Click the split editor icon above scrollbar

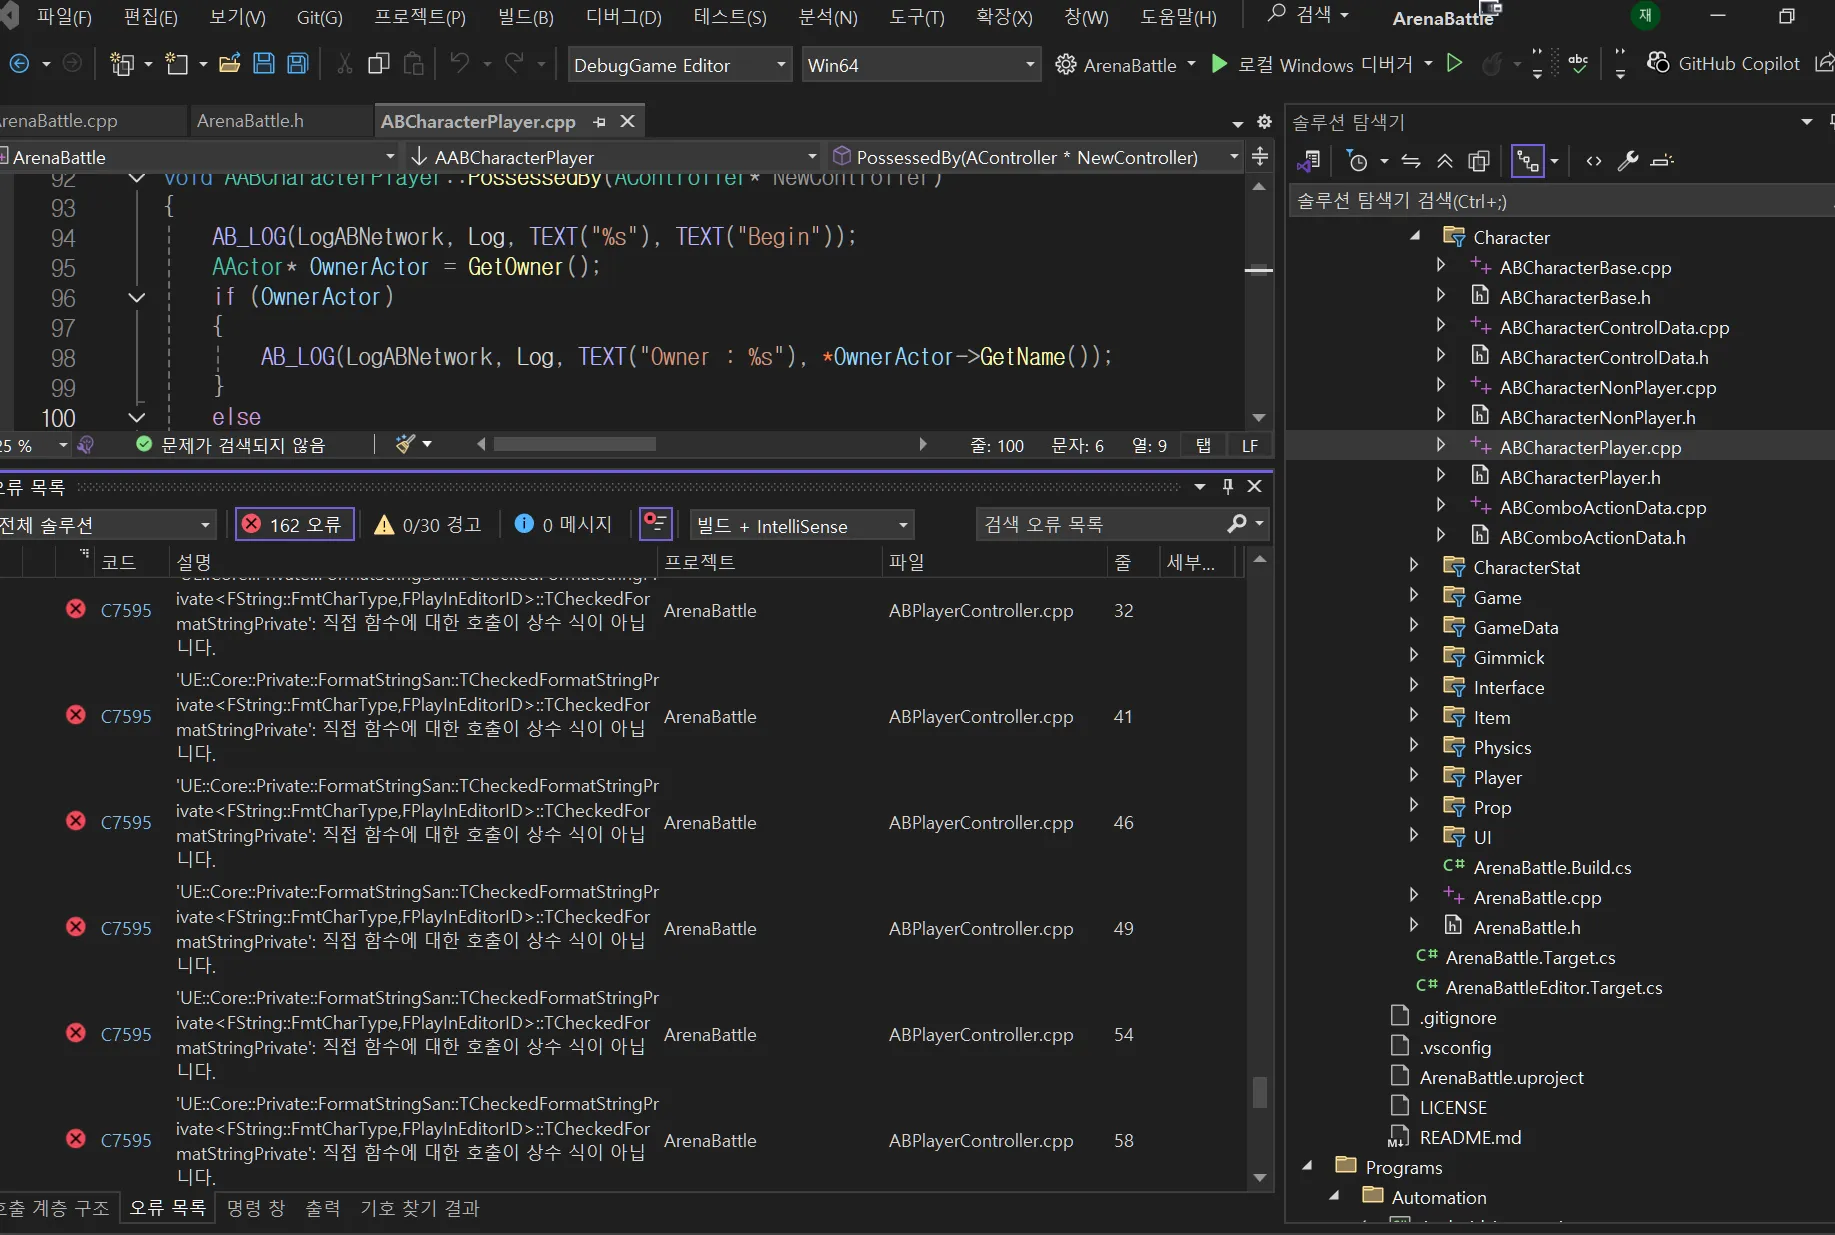pyautogui.click(x=1260, y=157)
